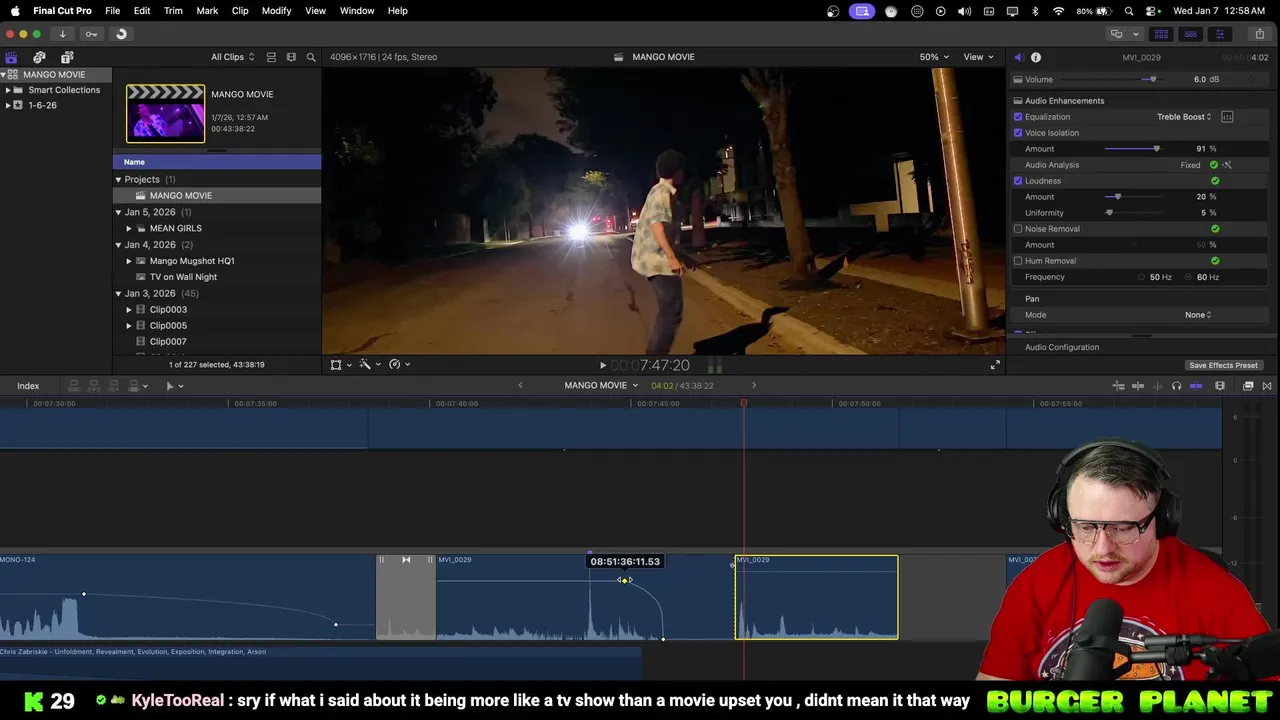Open the 50% viewer zoom dropdown
The width and height of the screenshot is (1280, 720).
coord(934,57)
